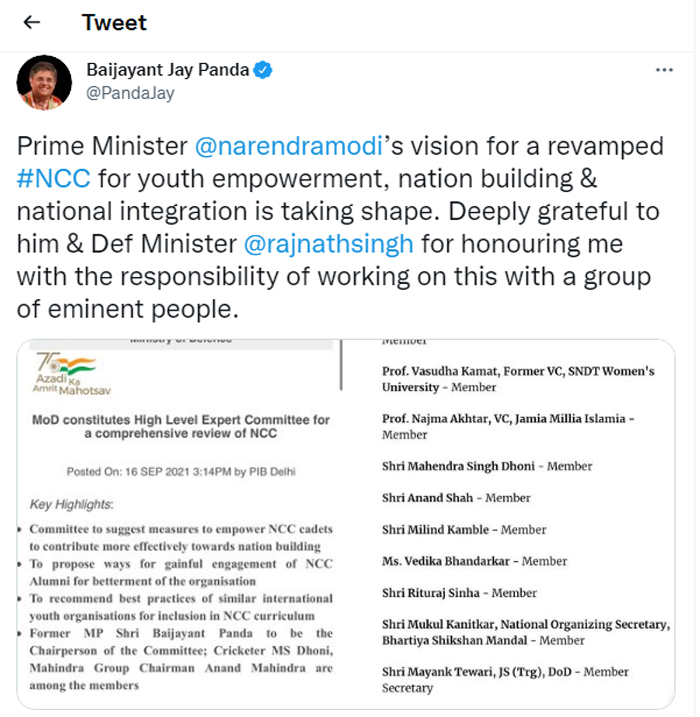This screenshot has height=717, width=700.
Task: Click the MoD constitutes High Level headline
Action: click(181, 427)
